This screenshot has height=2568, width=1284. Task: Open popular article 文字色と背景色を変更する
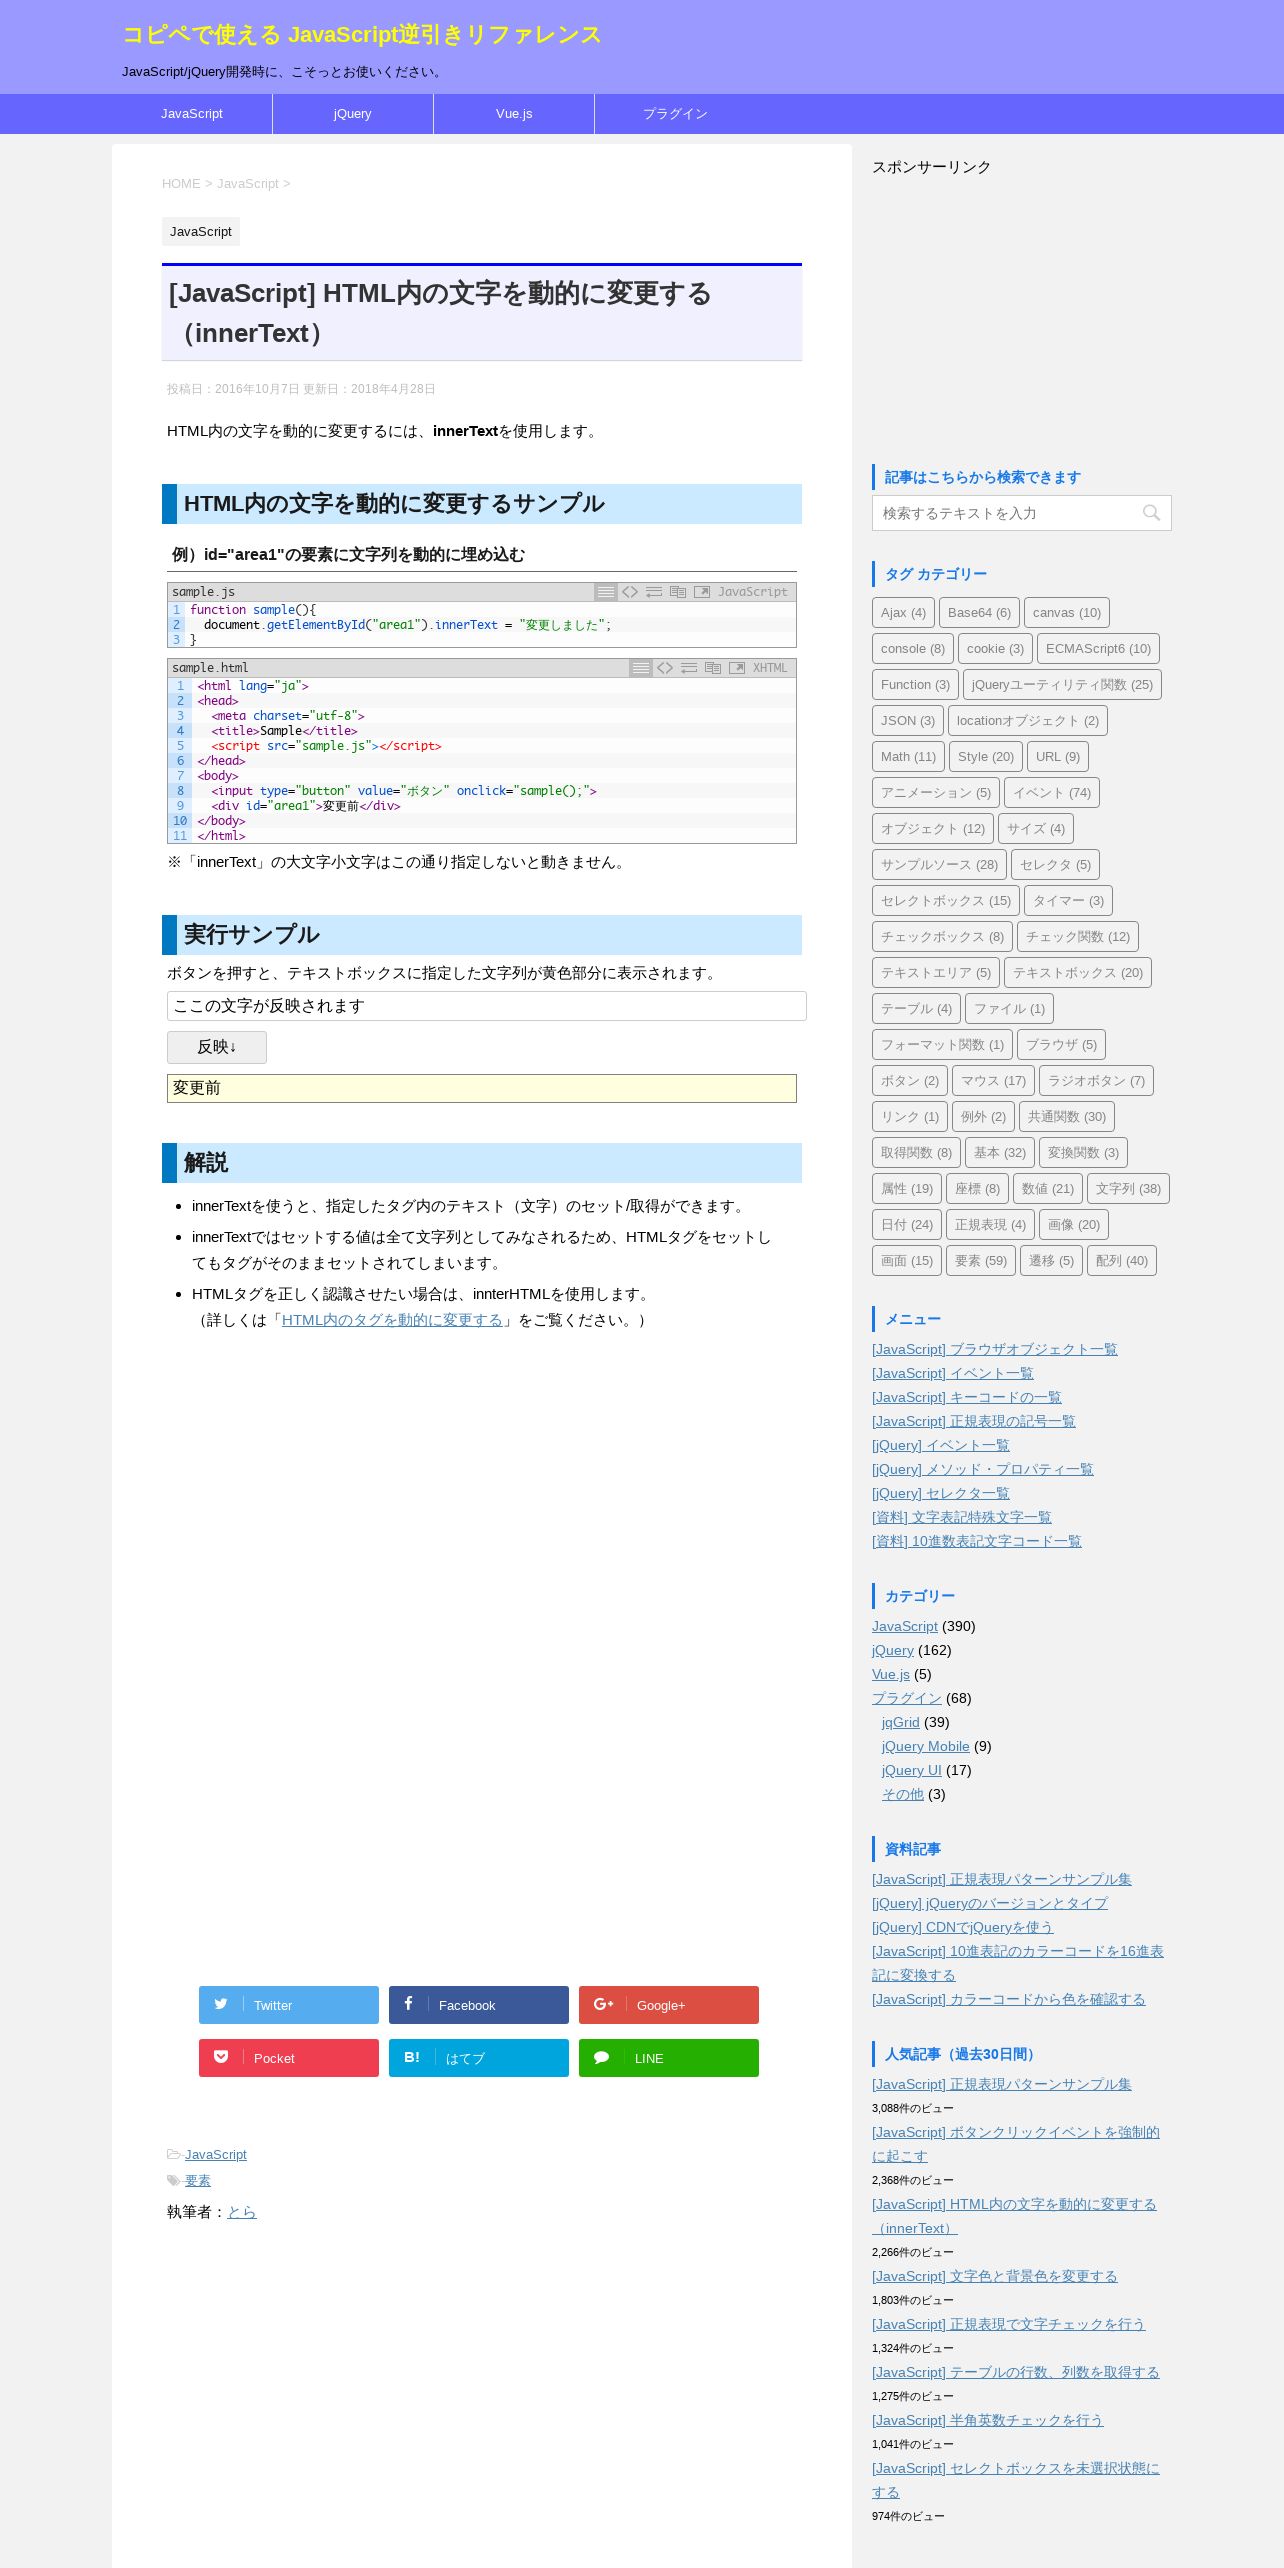click(x=995, y=2277)
